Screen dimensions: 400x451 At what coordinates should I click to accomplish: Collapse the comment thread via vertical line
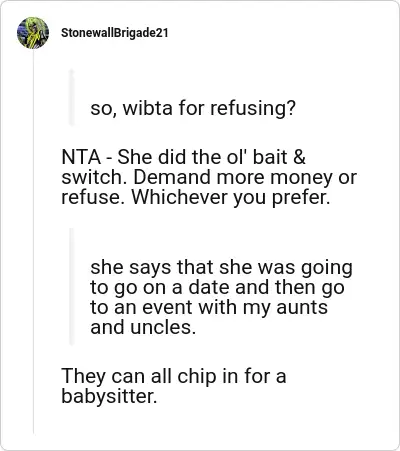tap(33, 242)
